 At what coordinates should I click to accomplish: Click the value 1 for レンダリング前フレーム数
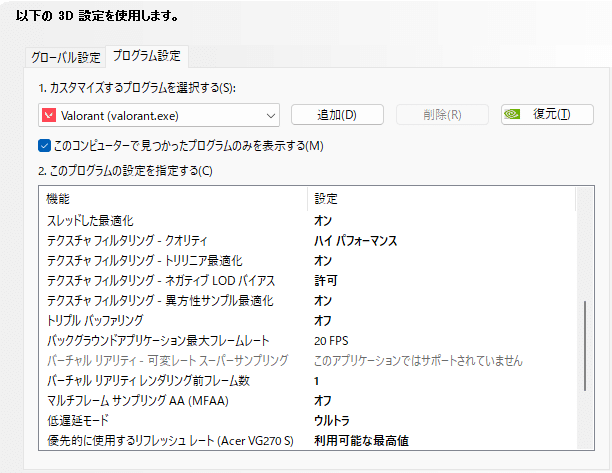coord(317,381)
